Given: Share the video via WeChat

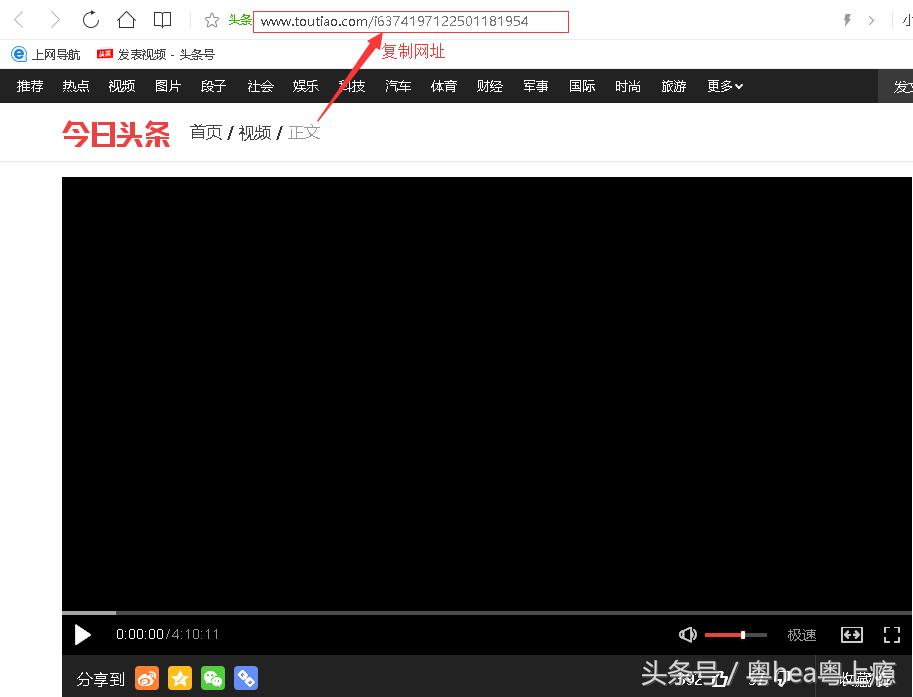Looking at the screenshot, I should click(x=213, y=678).
